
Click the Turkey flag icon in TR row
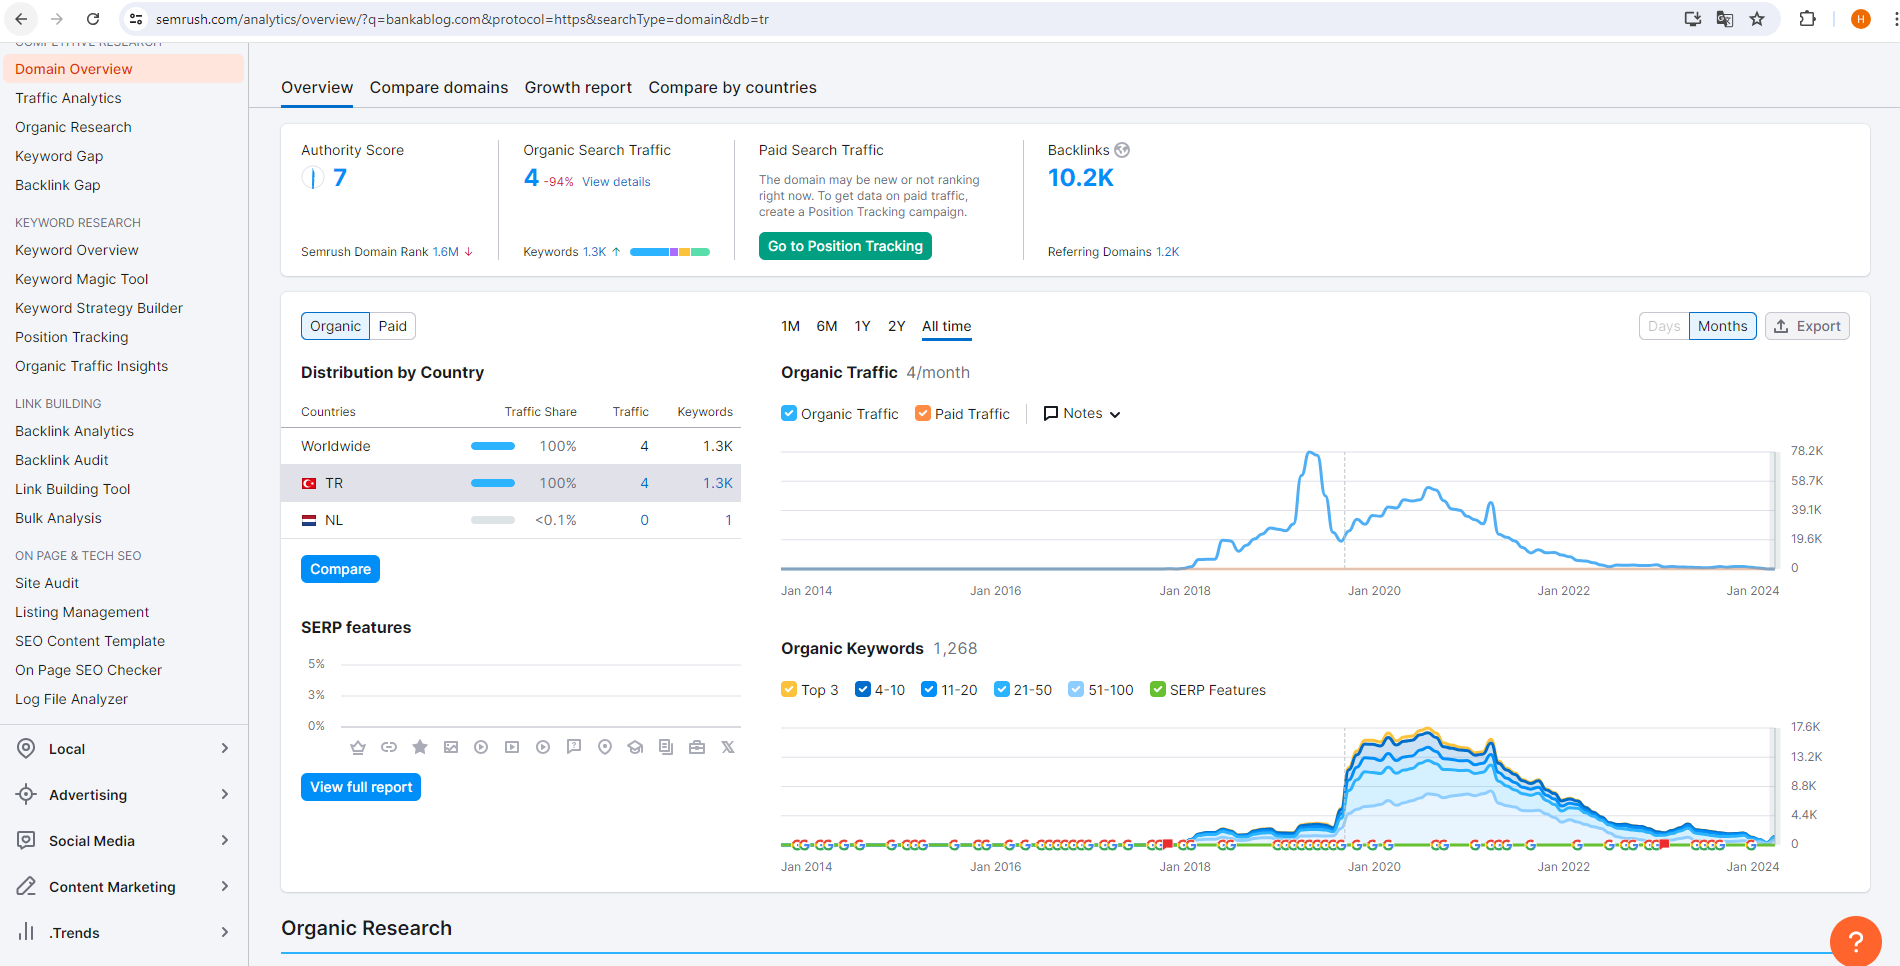pos(309,484)
